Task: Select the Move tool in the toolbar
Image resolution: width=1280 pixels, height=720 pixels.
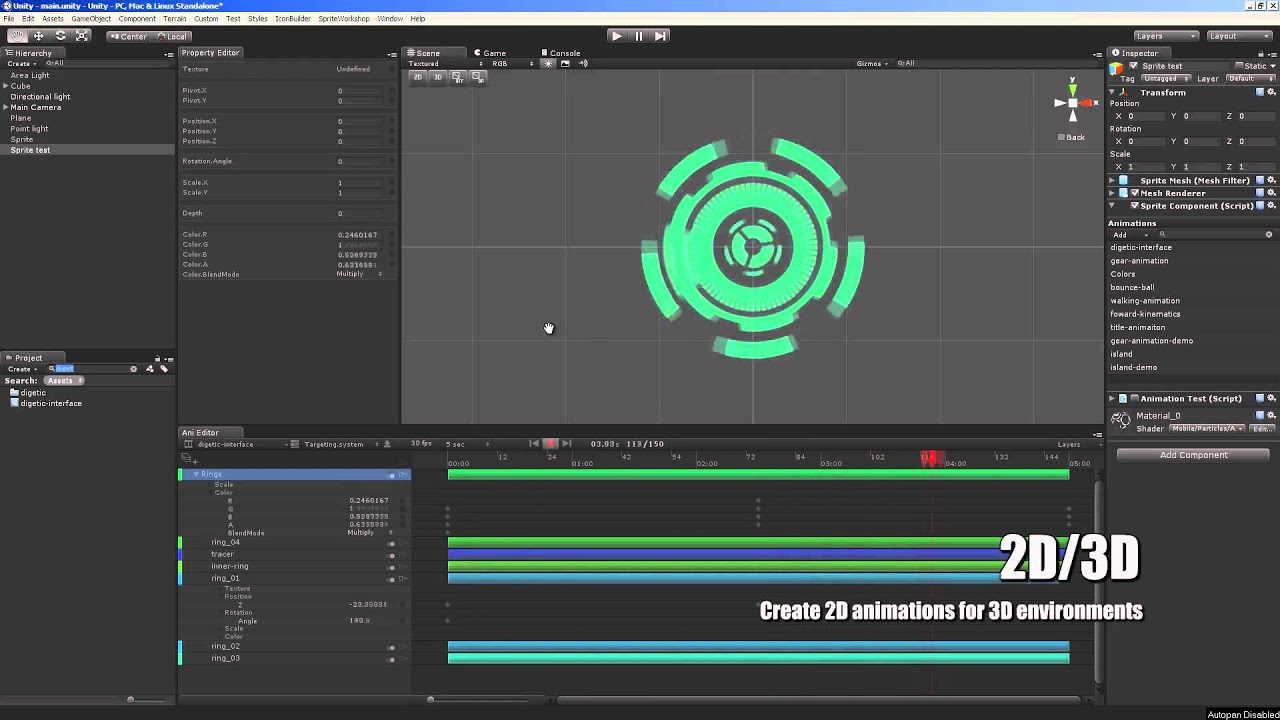Action: pos(38,36)
